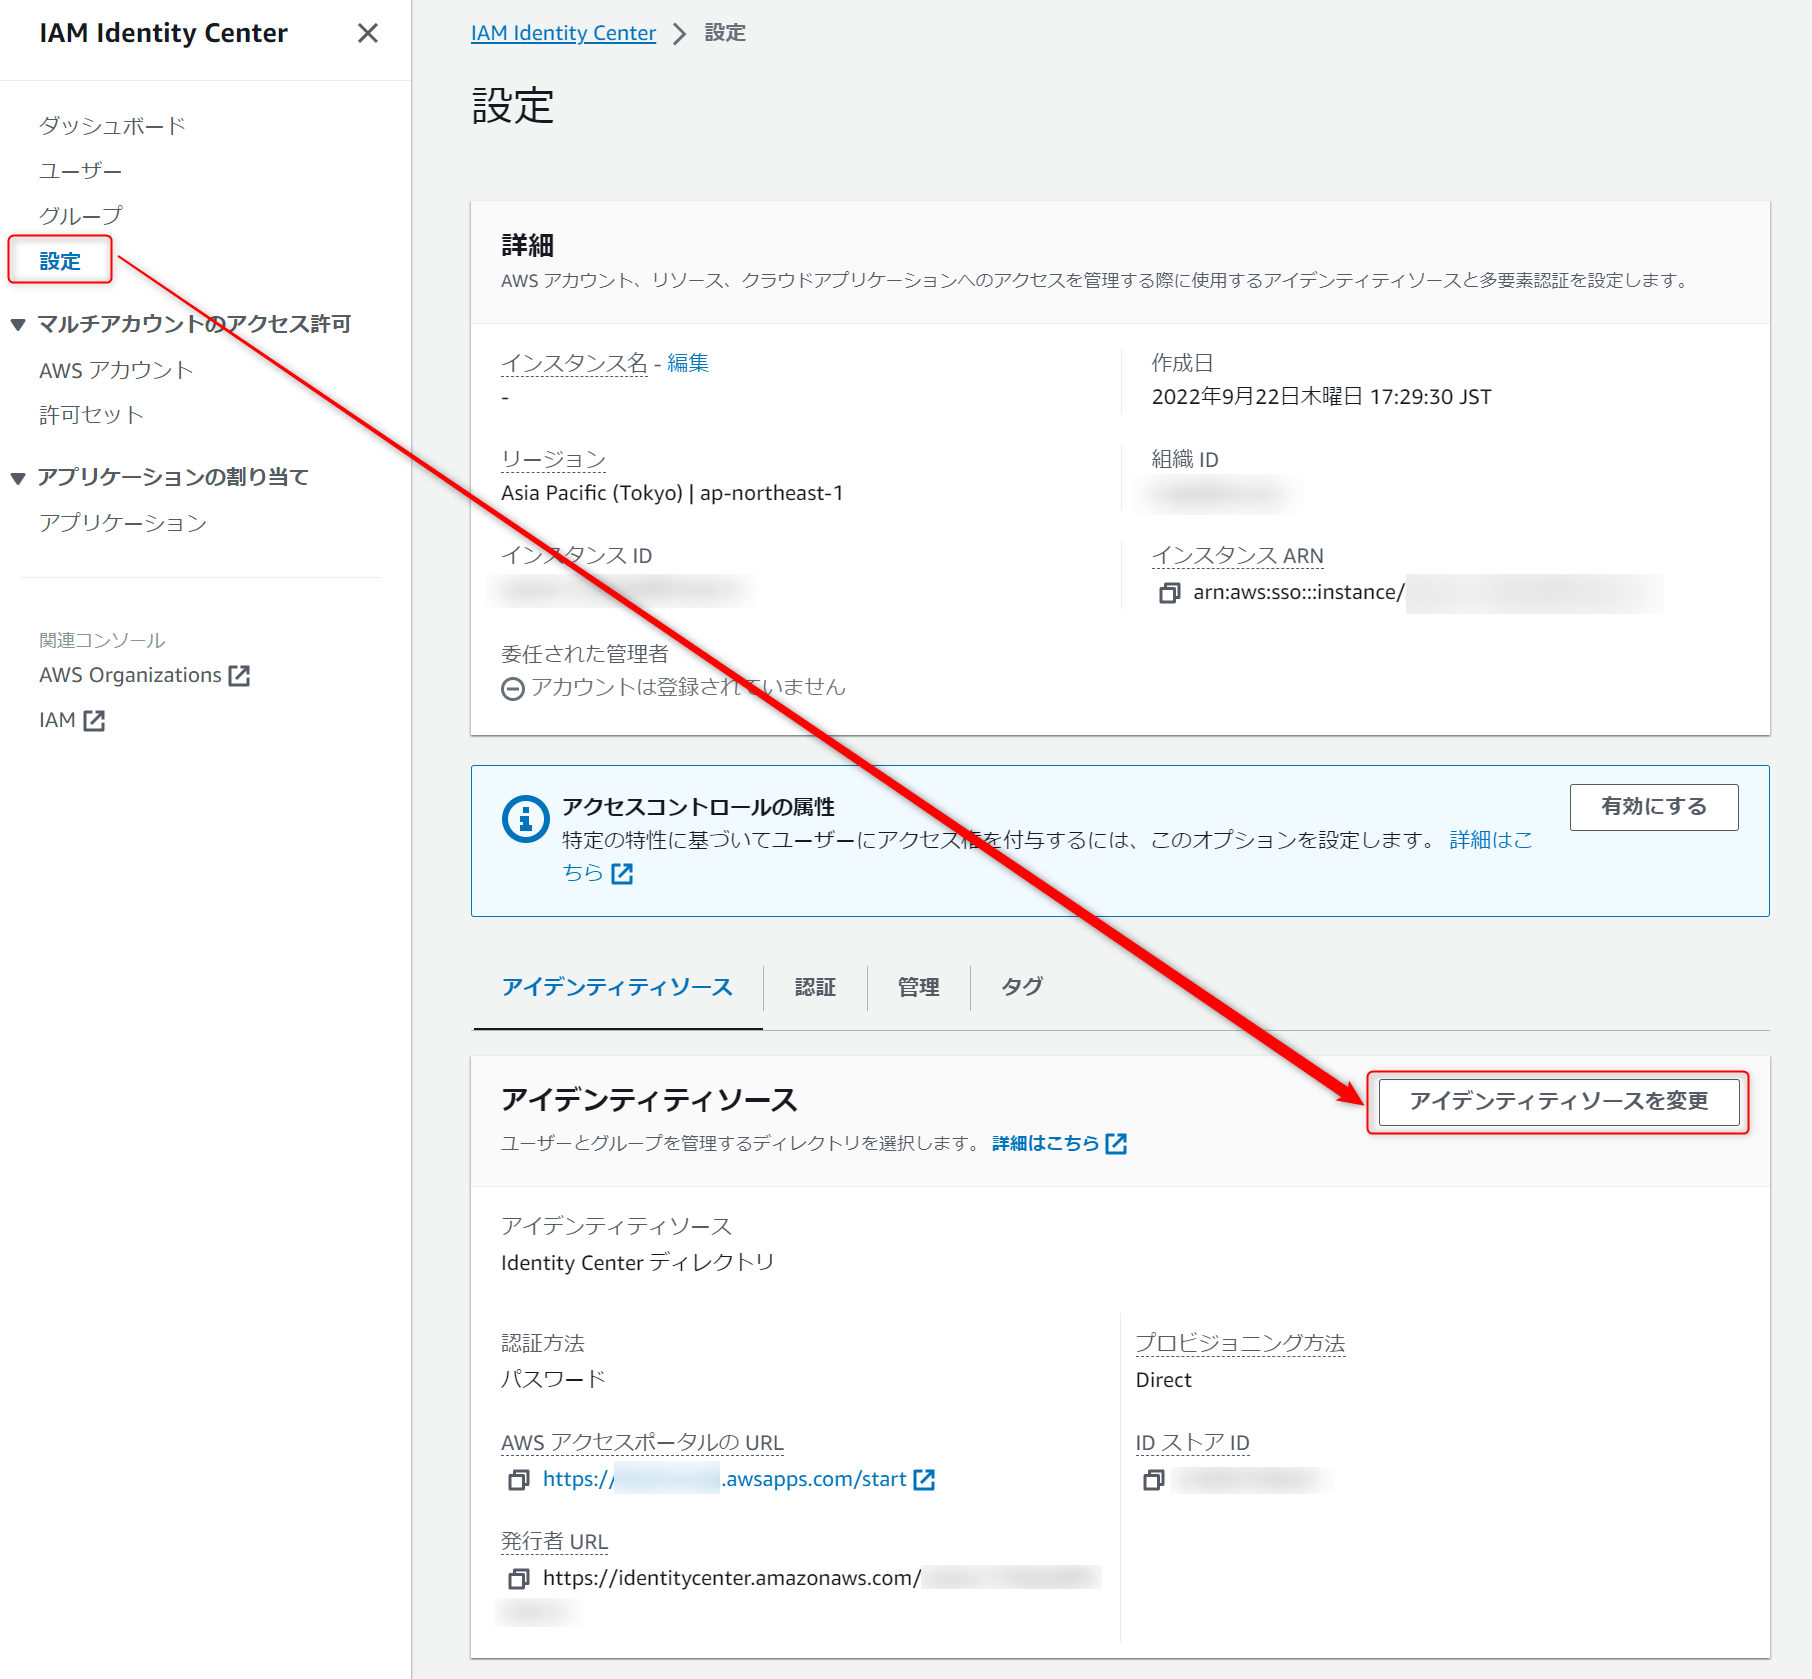
Task: Click the AWS アクセスポータルの URL label
Action: click(x=642, y=1443)
